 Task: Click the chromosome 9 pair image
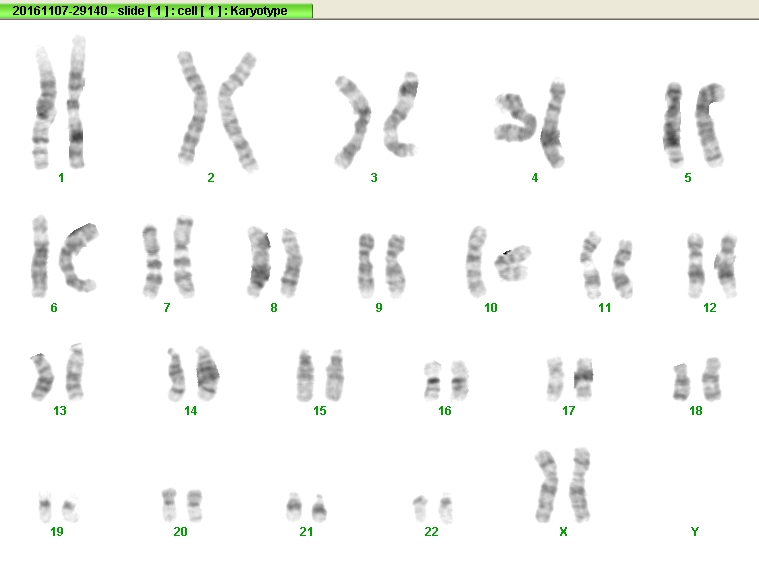(x=381, y=266)
